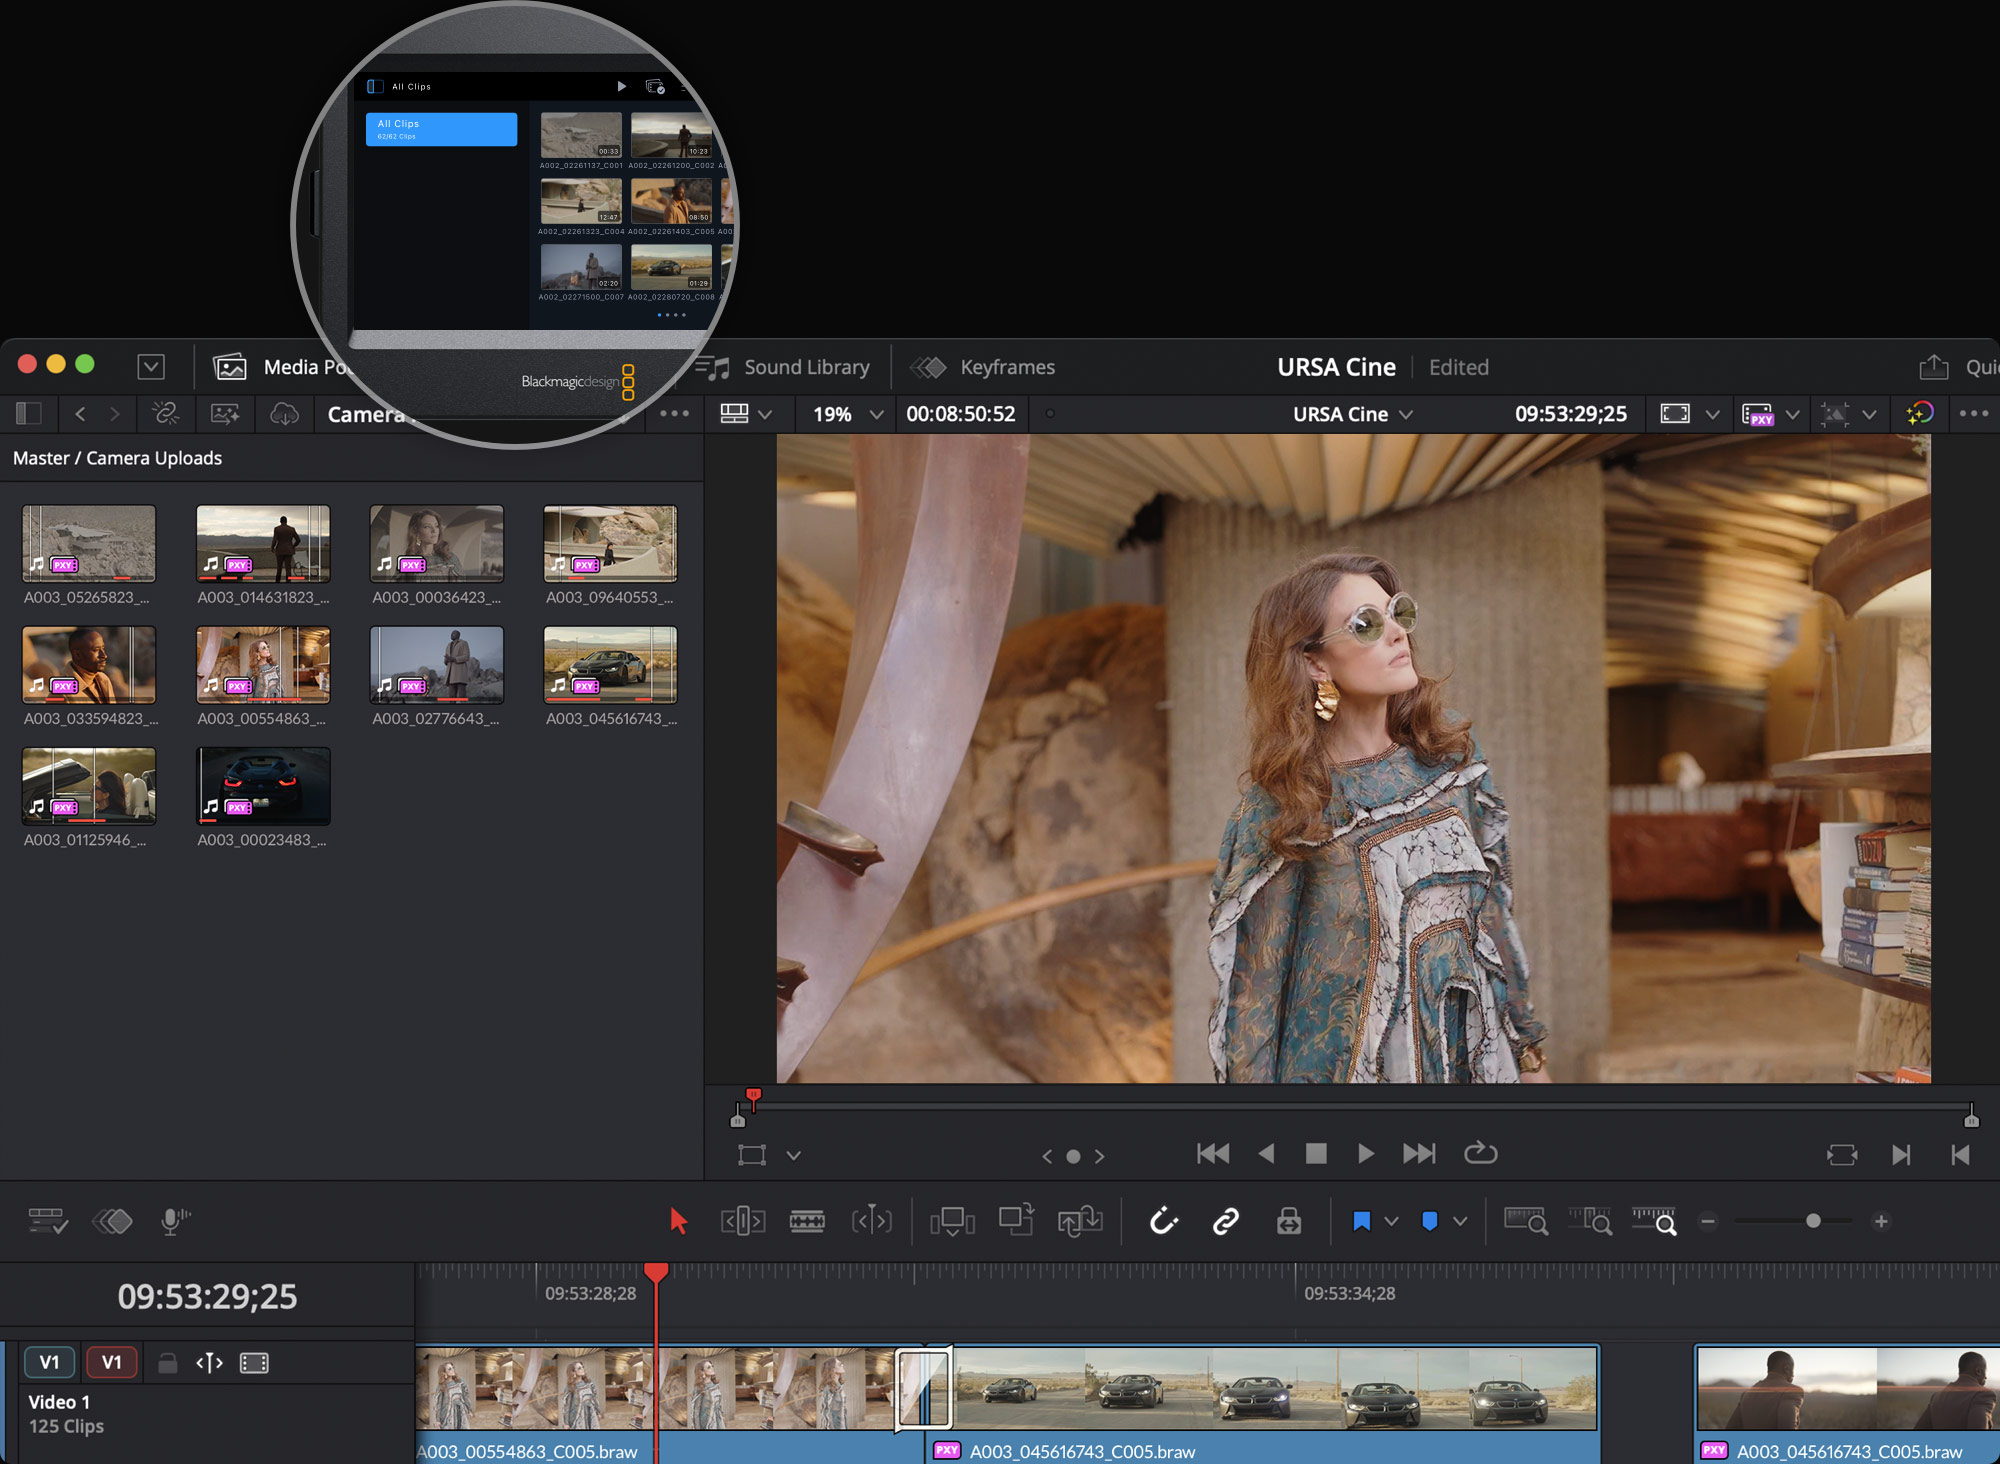Toggle timeline Snapping magnet
Image resolution: width=2000 pixels, height=1464 pixels.
coord(1164,1221)
